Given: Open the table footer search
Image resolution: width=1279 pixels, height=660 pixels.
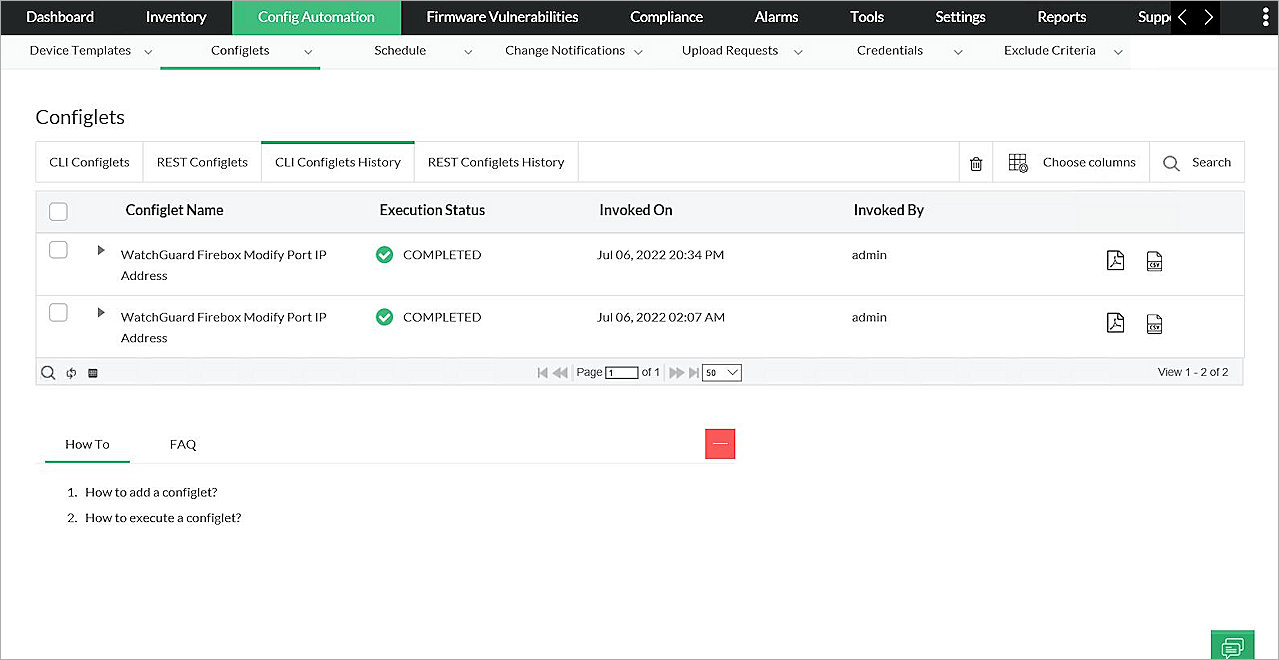Looking at the screenshot, I should 48,372.
